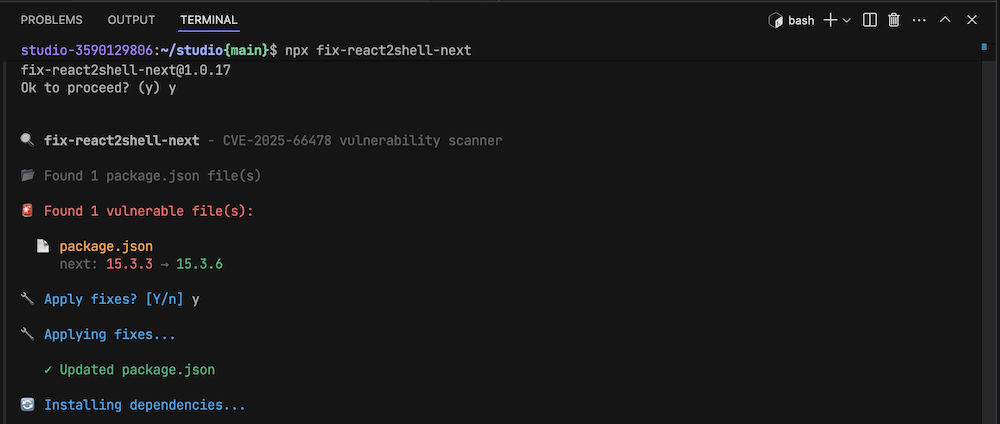Viewport: 1000px width, 424px height.
Task: Maximize panel size with the up chevron
Action: coord(945,20)
